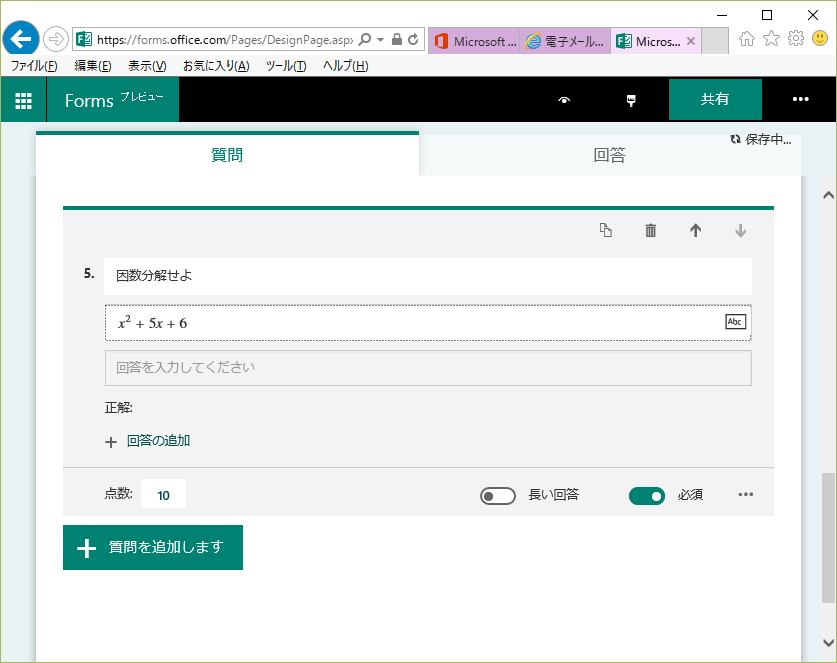The height and width of the screenshot is (663, 837).
Task: Open the 表示(V) menu
Action: click(x=147, y=66)
